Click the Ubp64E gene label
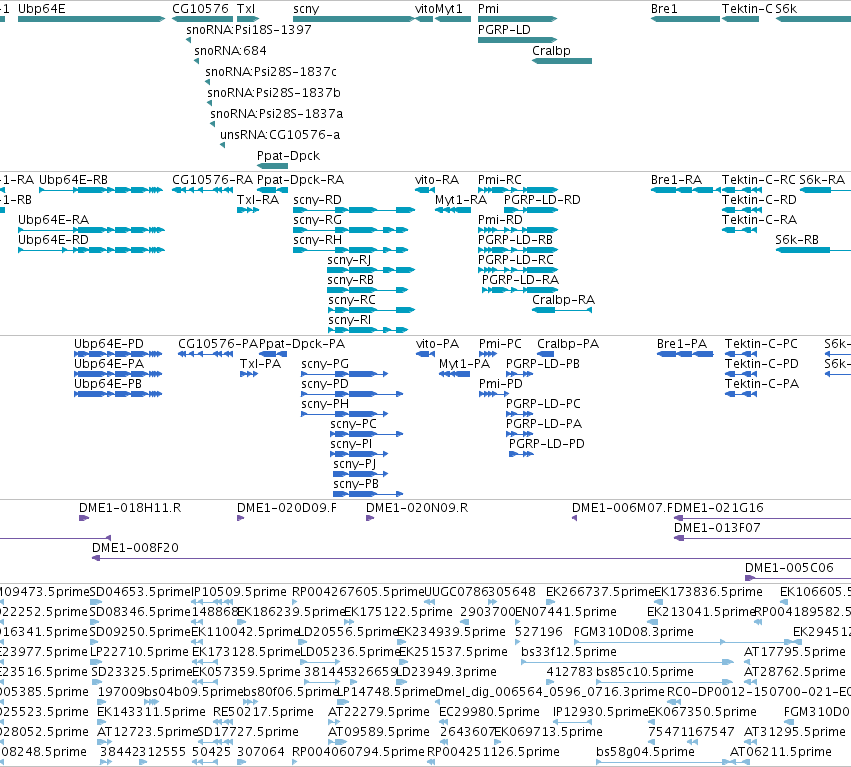 point(42,9)
